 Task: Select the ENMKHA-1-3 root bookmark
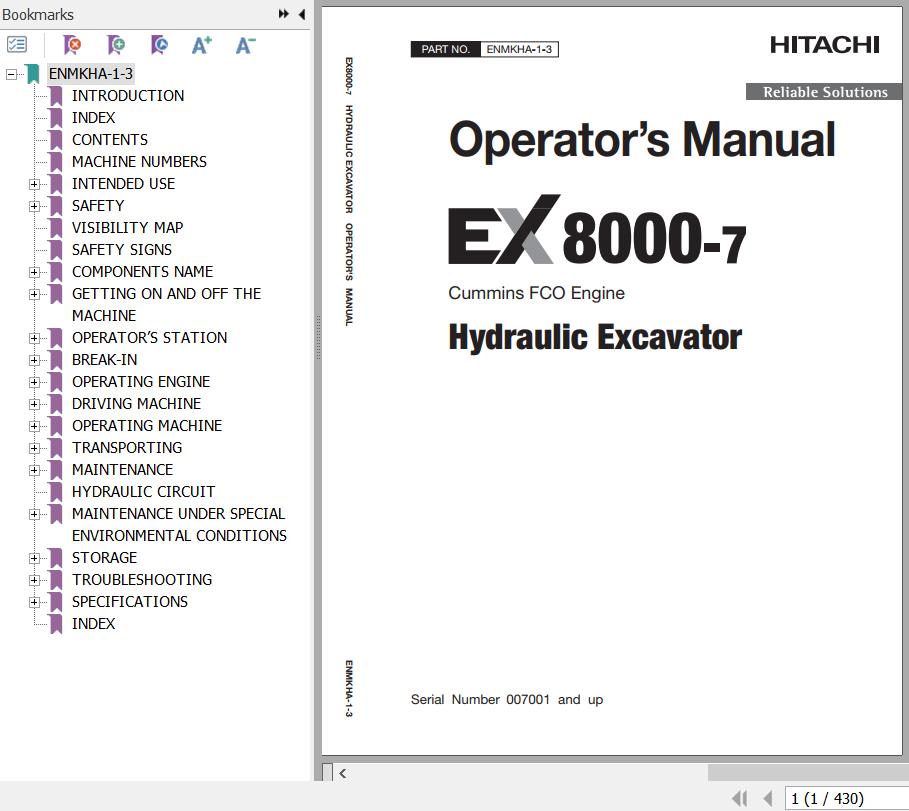coord(90,74)
